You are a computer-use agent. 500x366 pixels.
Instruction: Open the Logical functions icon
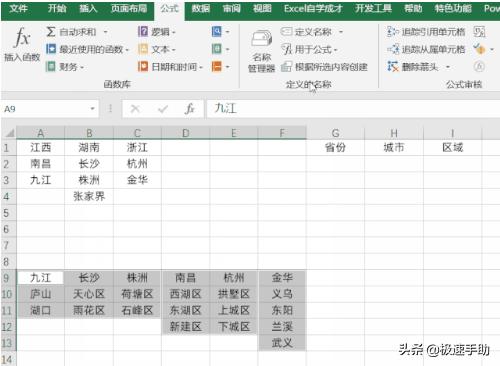coord(143,32)
